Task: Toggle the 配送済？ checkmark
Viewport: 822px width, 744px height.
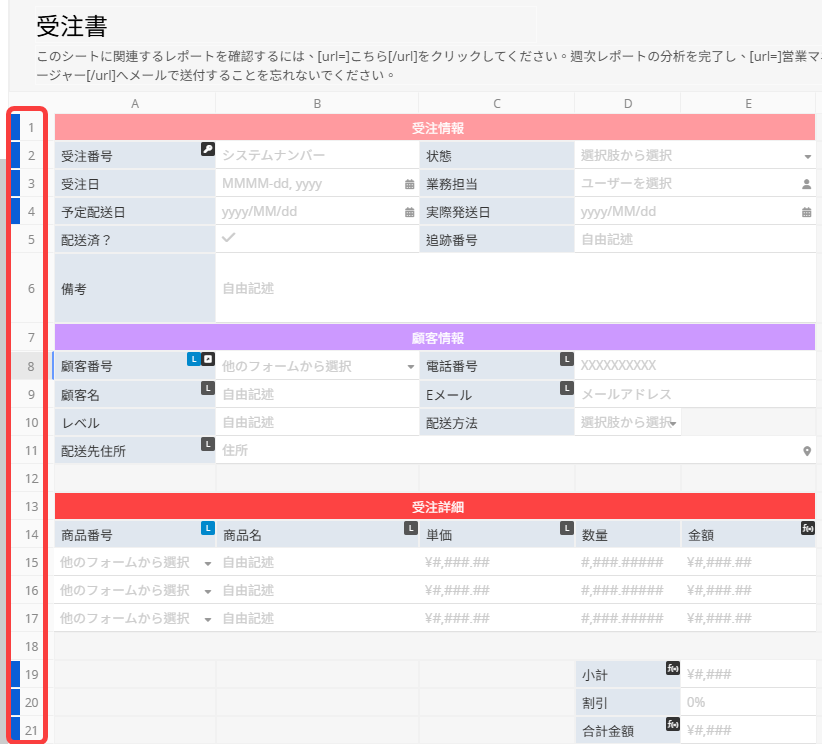Action: coord(228,238)
